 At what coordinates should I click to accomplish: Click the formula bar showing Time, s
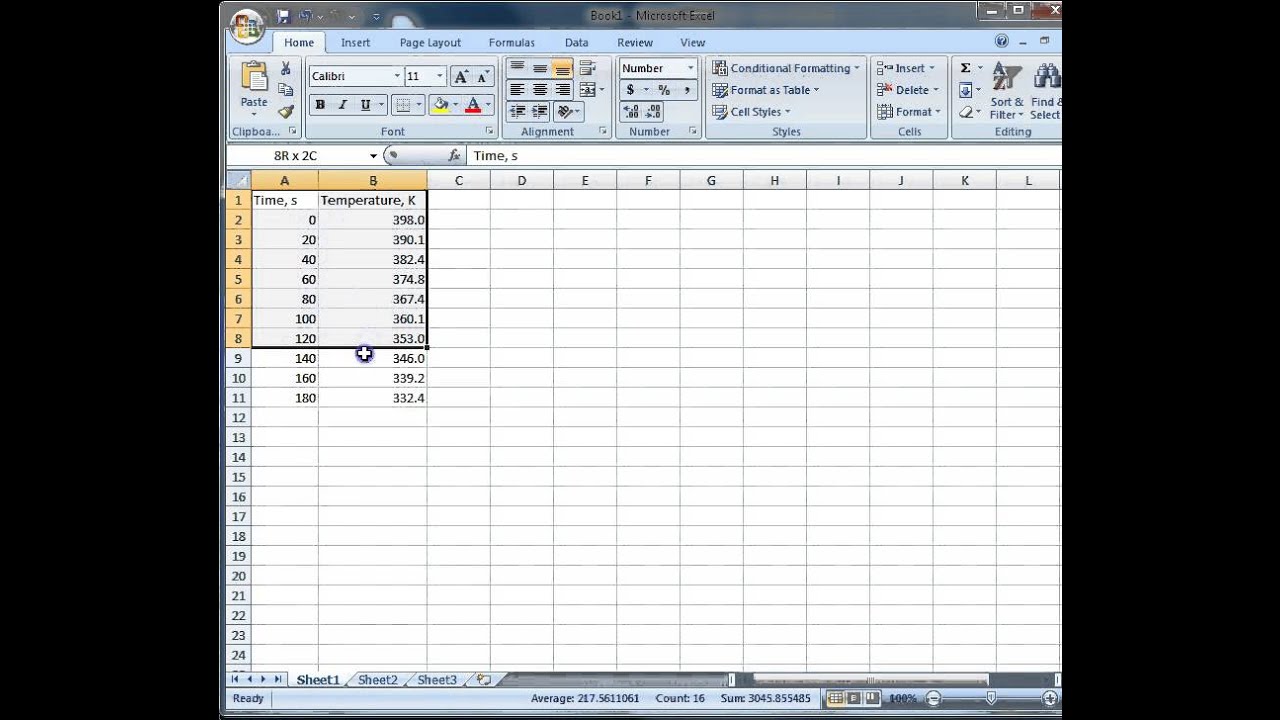coord(763,156)
